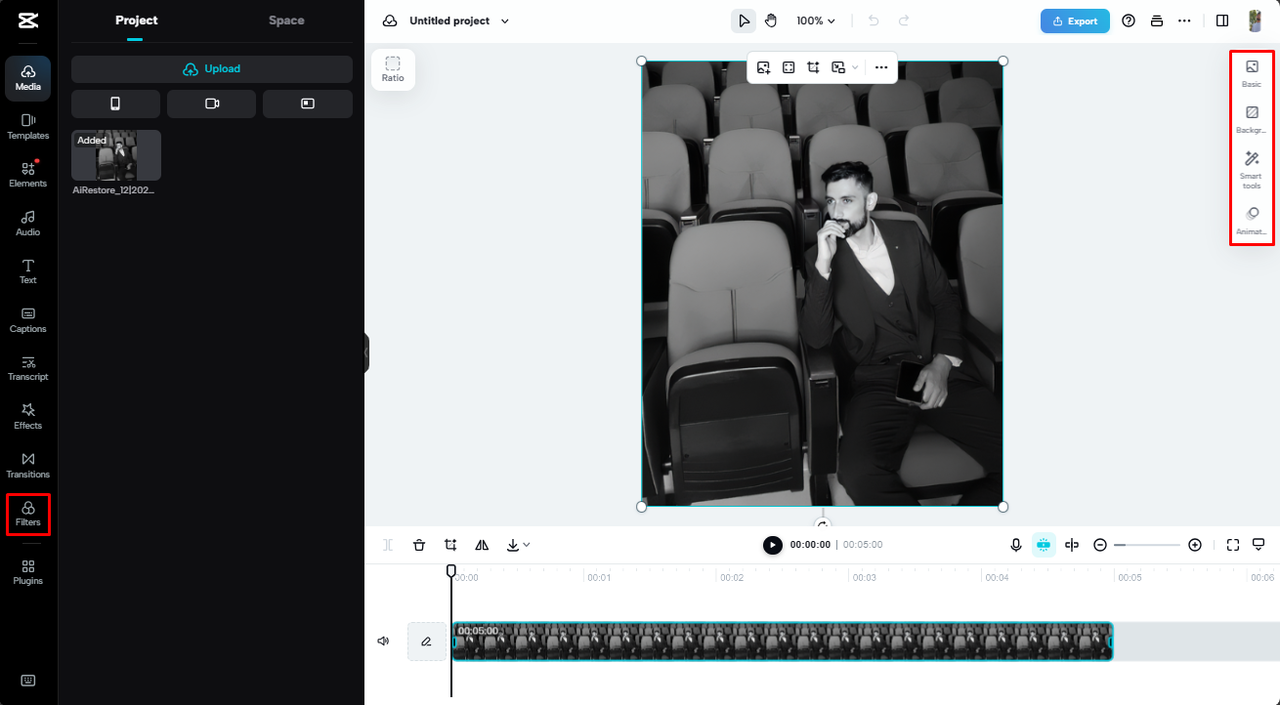1280x705 pixels.
Task: Zoom out the timeline with minus
Action: [1100, 545]
